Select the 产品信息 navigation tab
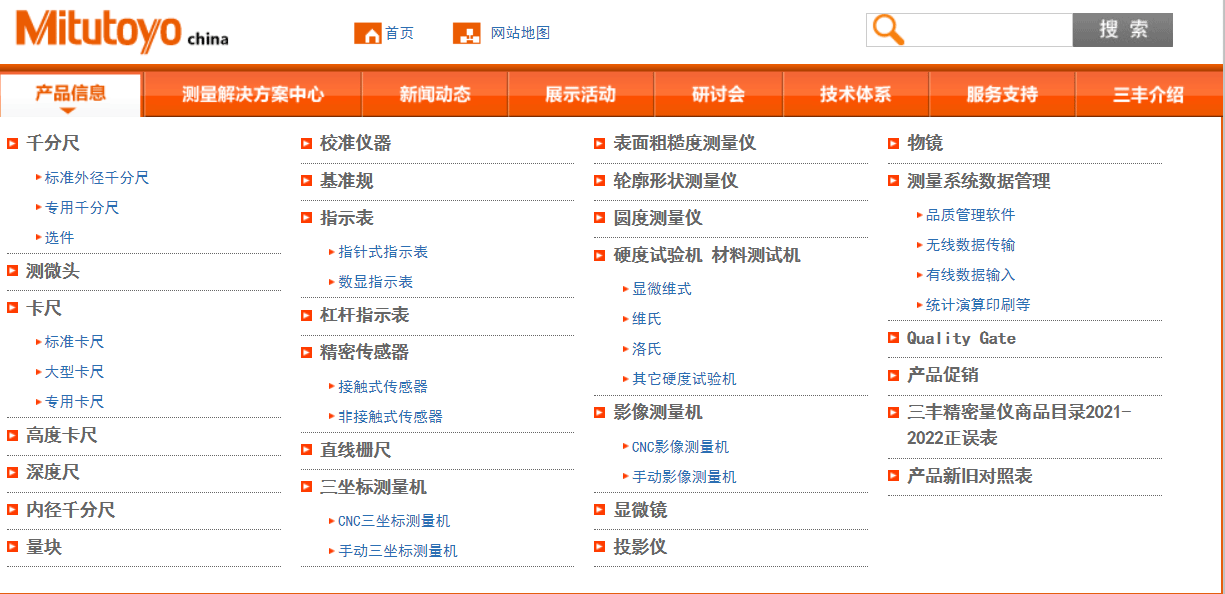Viewport: 1225px width, 594px height. (x=71, y=94)
